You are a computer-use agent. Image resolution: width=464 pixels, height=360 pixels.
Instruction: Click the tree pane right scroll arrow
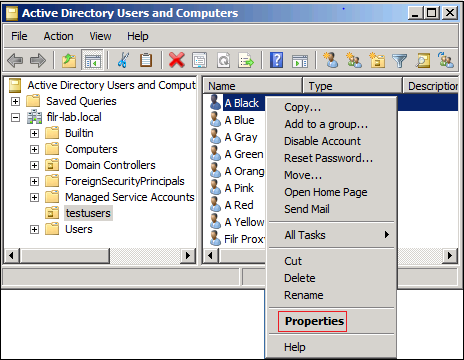point(188,256)
